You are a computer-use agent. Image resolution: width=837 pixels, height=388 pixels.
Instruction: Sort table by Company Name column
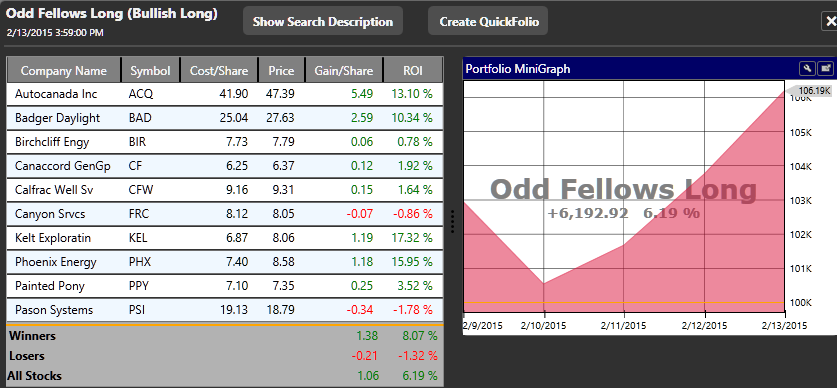point(64,70)
